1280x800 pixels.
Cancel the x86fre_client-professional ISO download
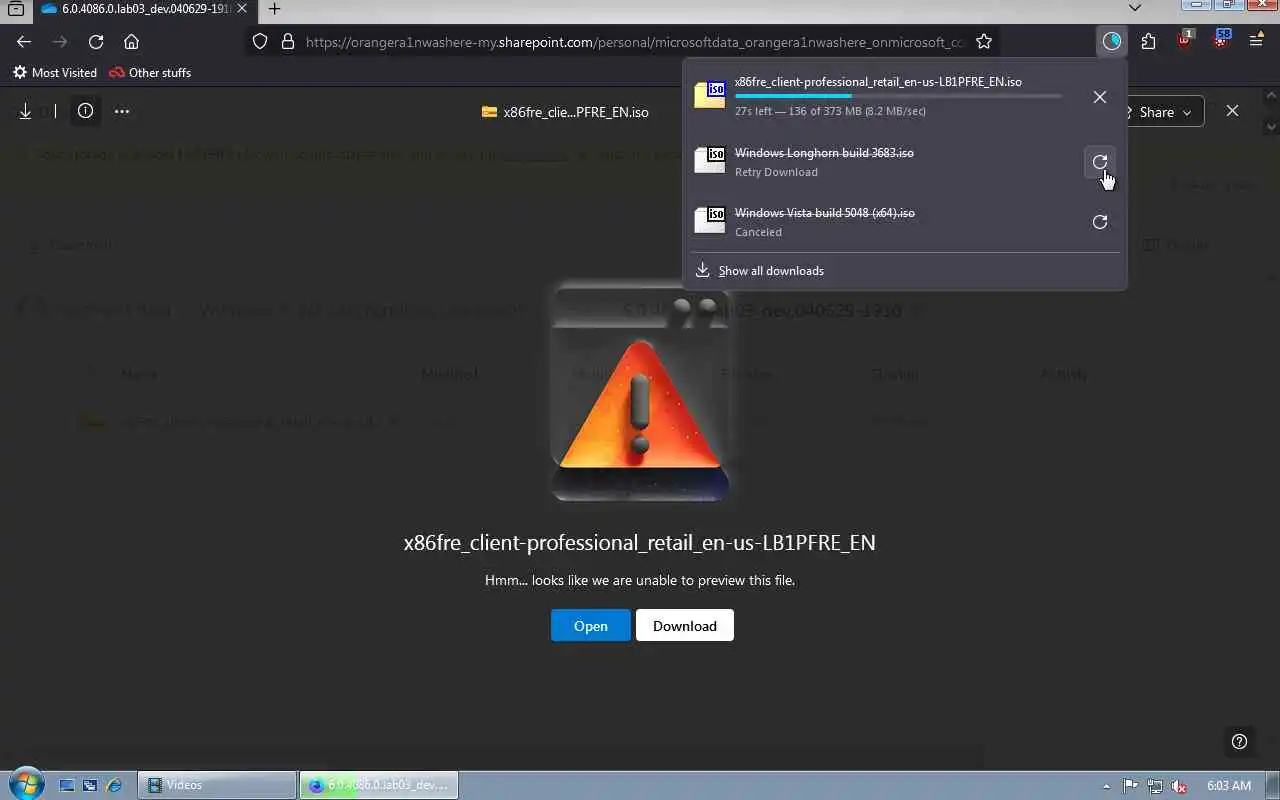tap(1100, 97)
